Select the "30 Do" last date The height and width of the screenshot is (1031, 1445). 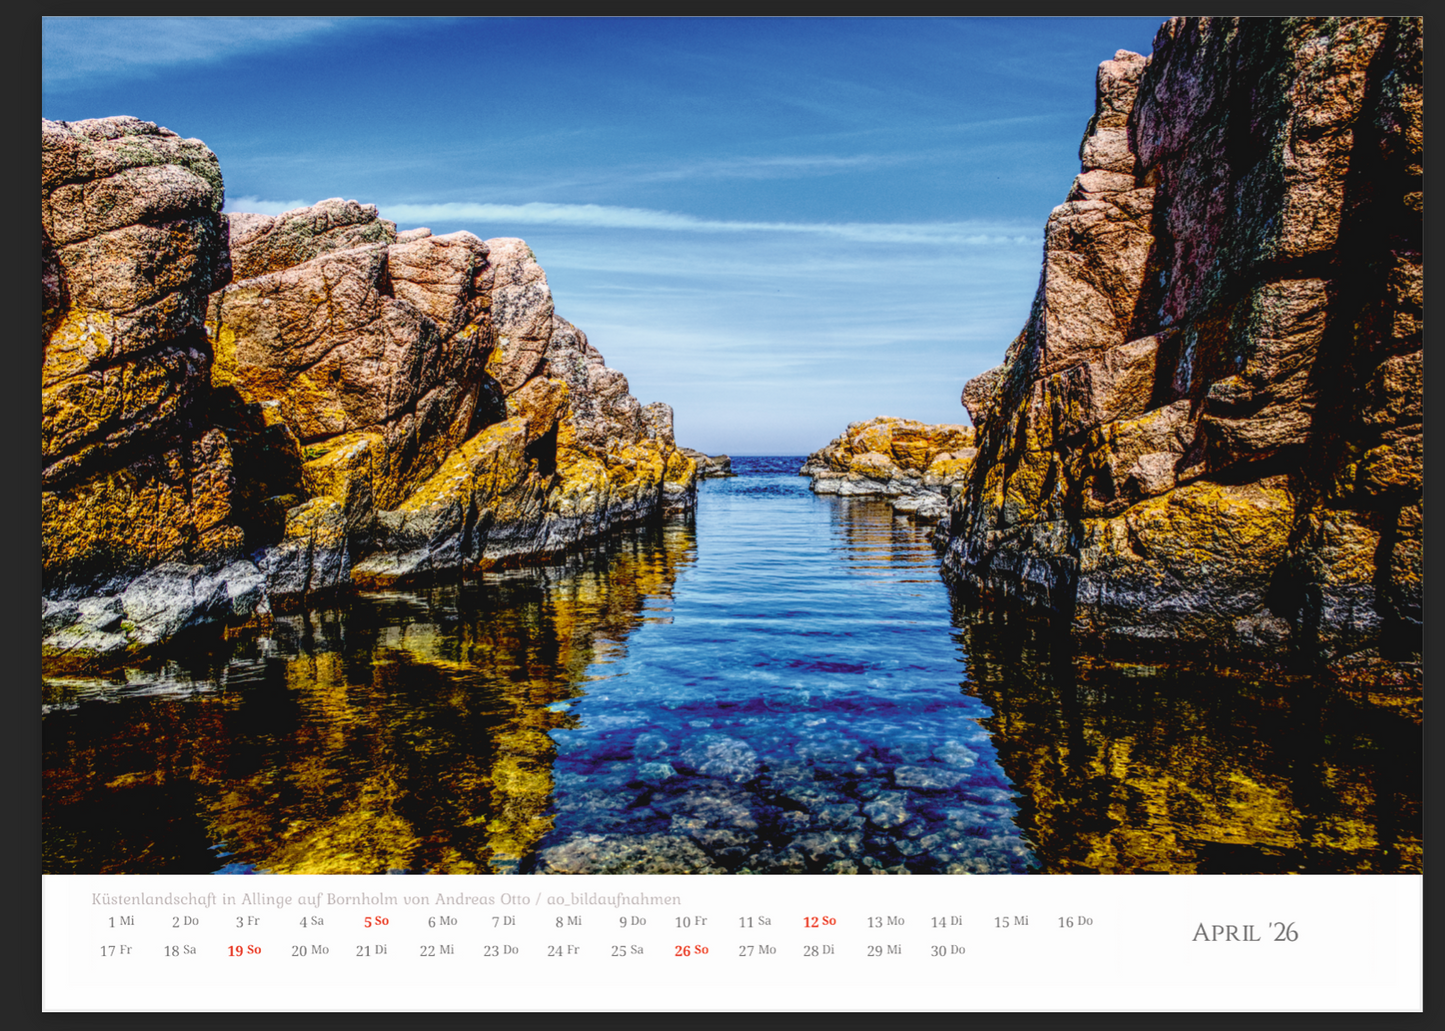[x=947, y=951]
